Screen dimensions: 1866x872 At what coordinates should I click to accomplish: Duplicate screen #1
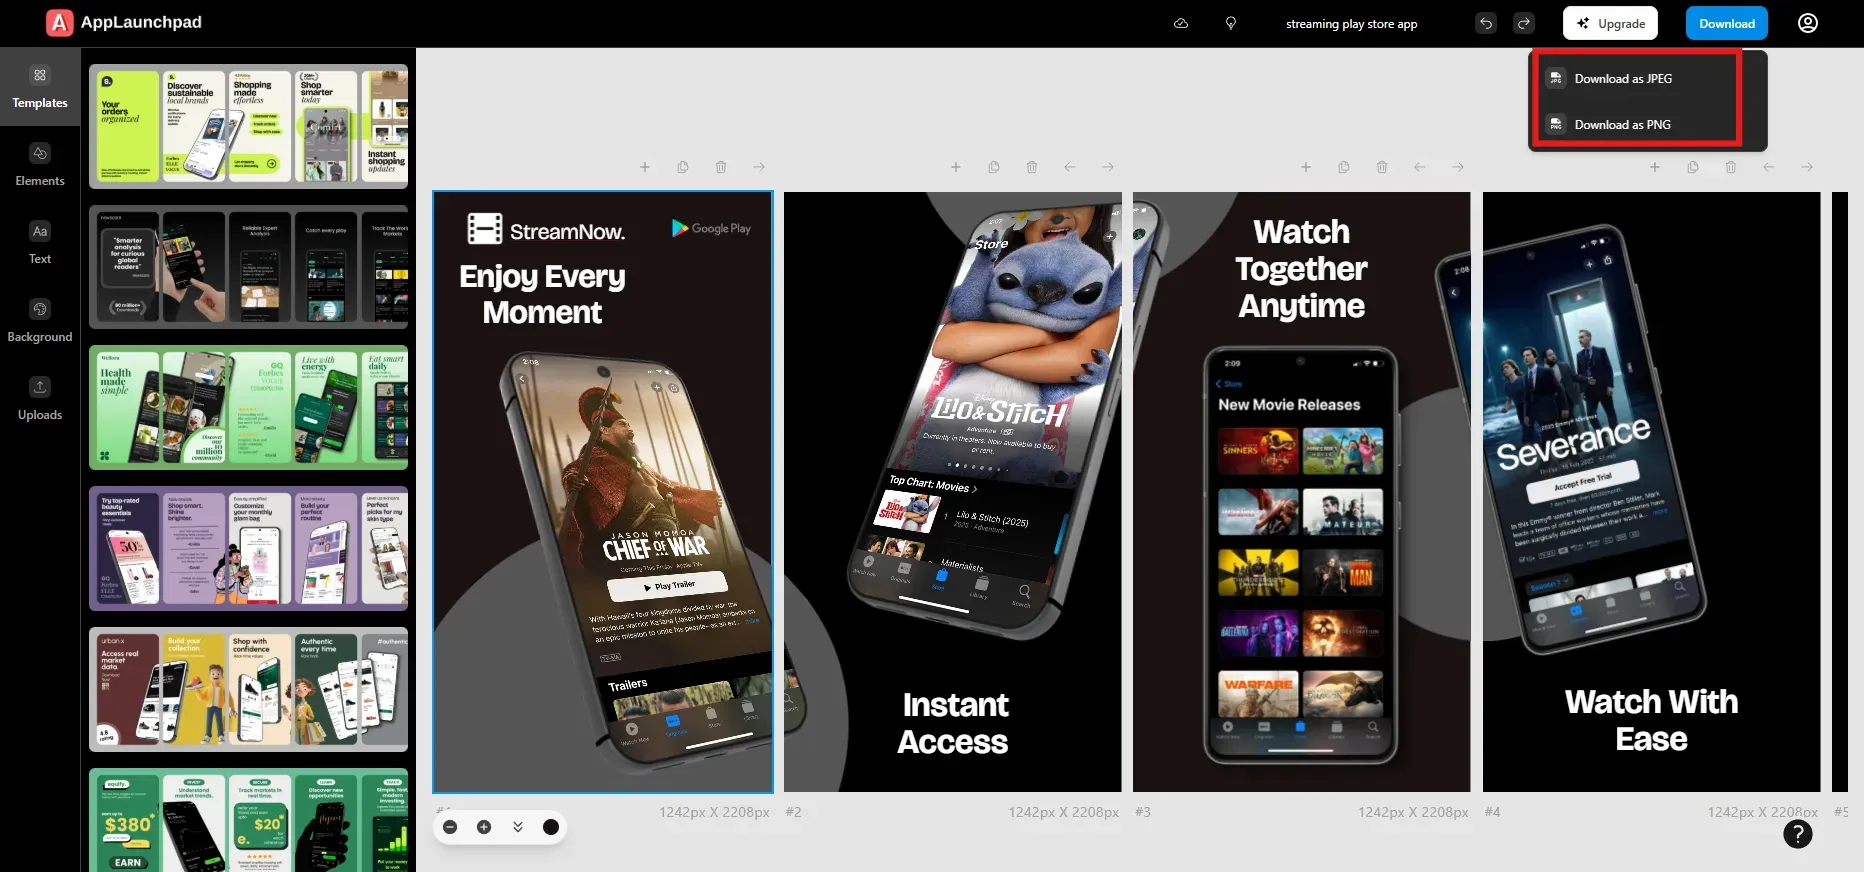pyautogui.click(x=683, y=167)
